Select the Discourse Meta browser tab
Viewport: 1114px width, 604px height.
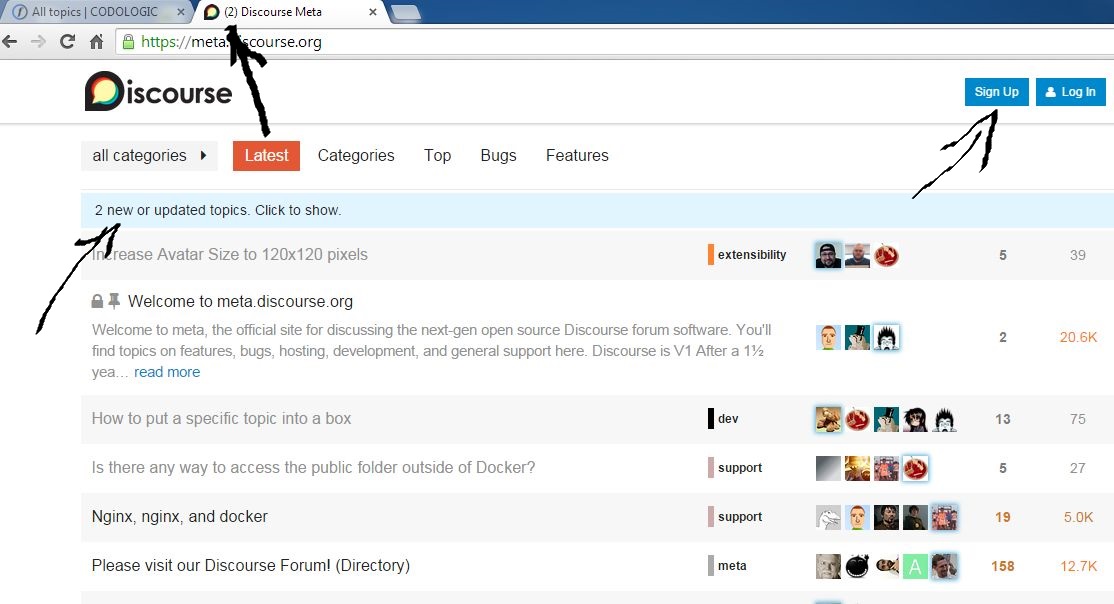coord(291,12)
